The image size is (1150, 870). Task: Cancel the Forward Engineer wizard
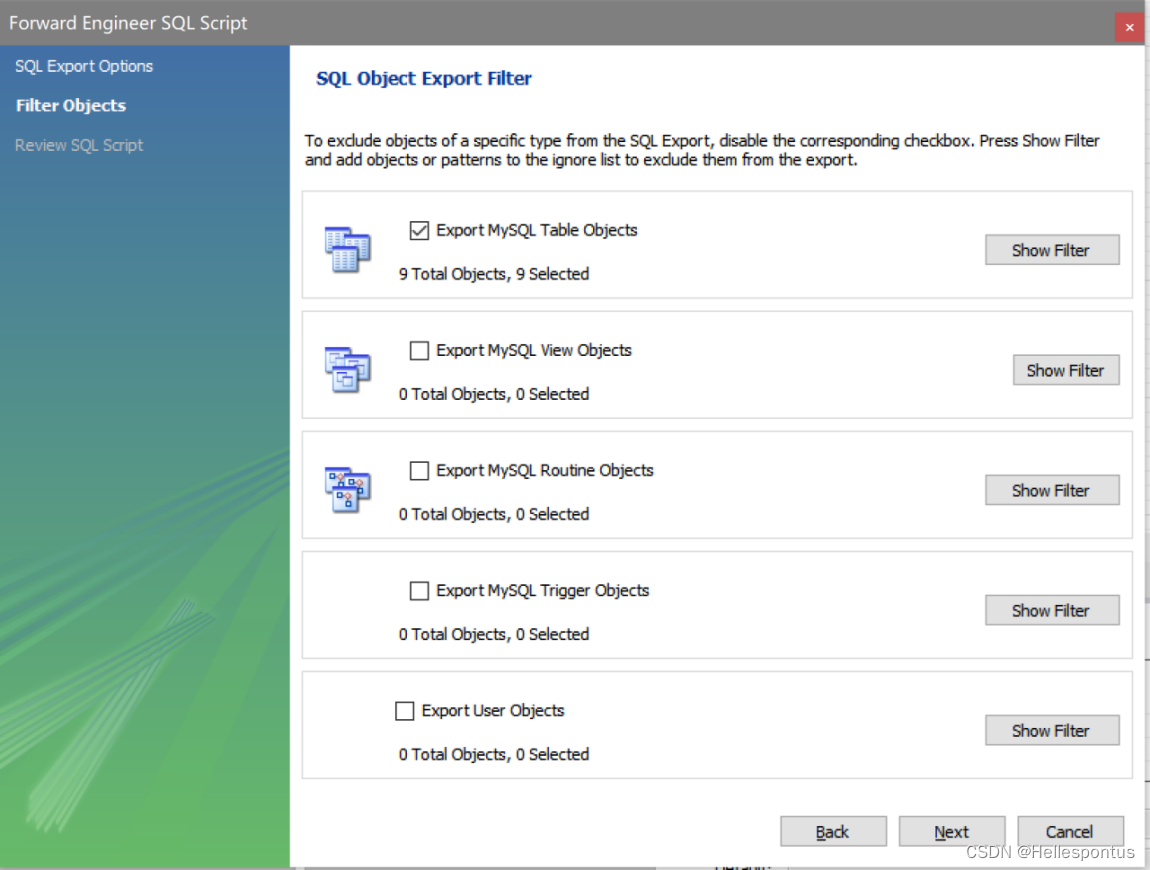[1070, 832]
